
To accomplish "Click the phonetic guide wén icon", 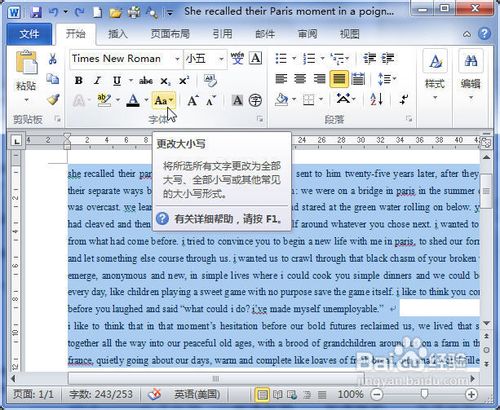I will point(237,58).
